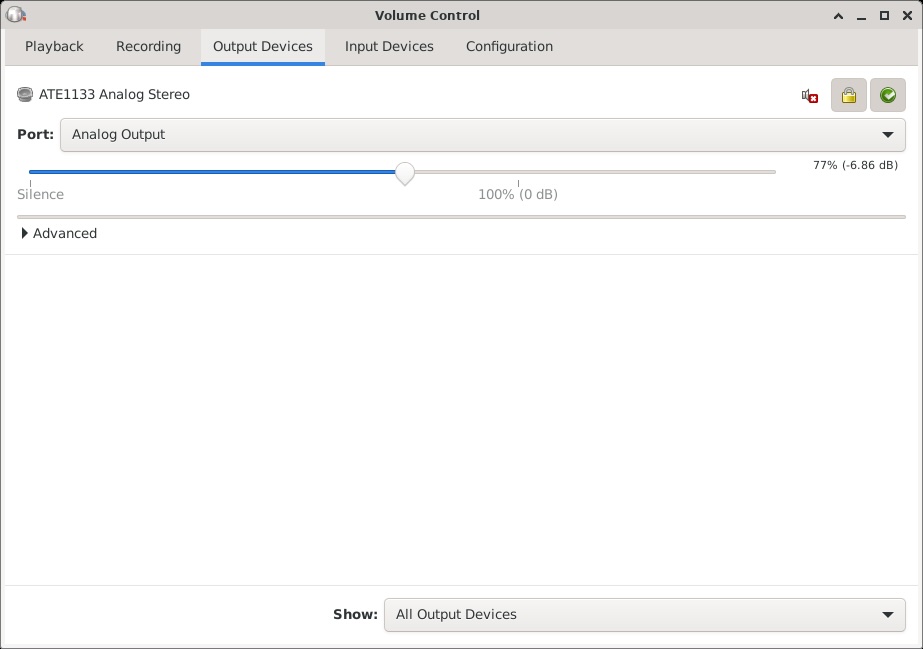Maximize the Volume Control window
The height and width of the screenshot is (649, 923).
point(884,16)
